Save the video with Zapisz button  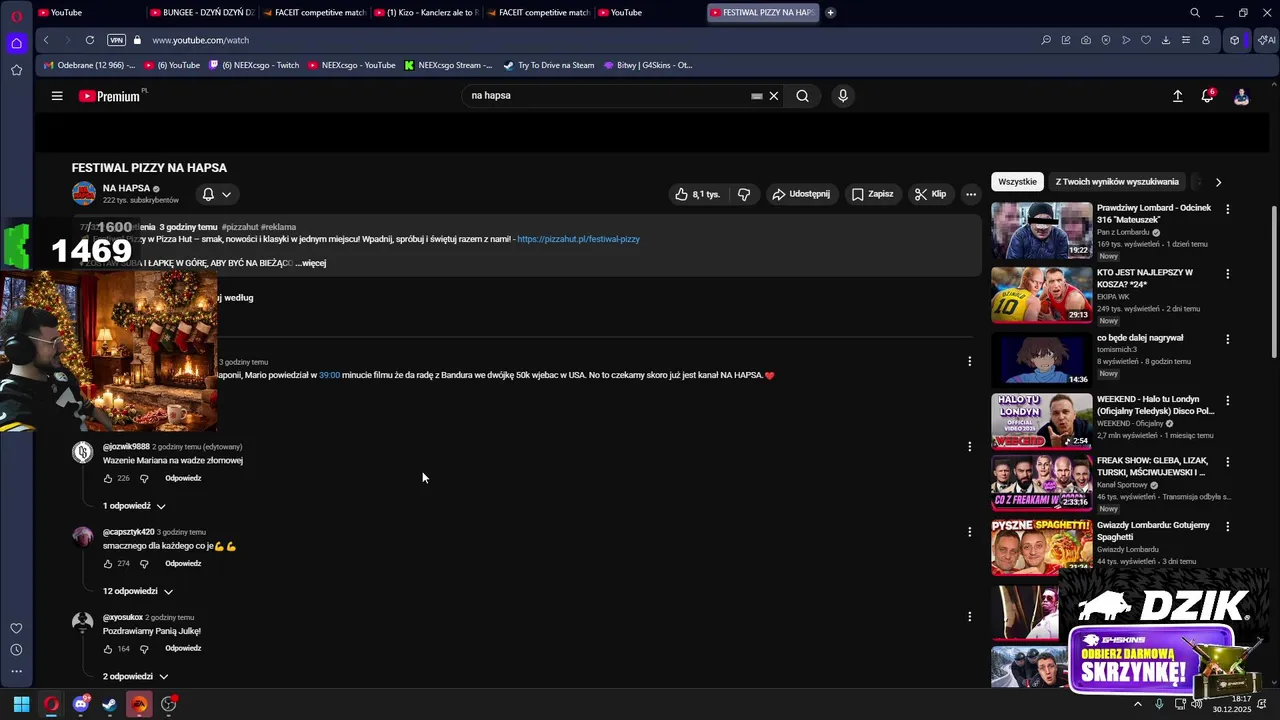tap(873, 194)
